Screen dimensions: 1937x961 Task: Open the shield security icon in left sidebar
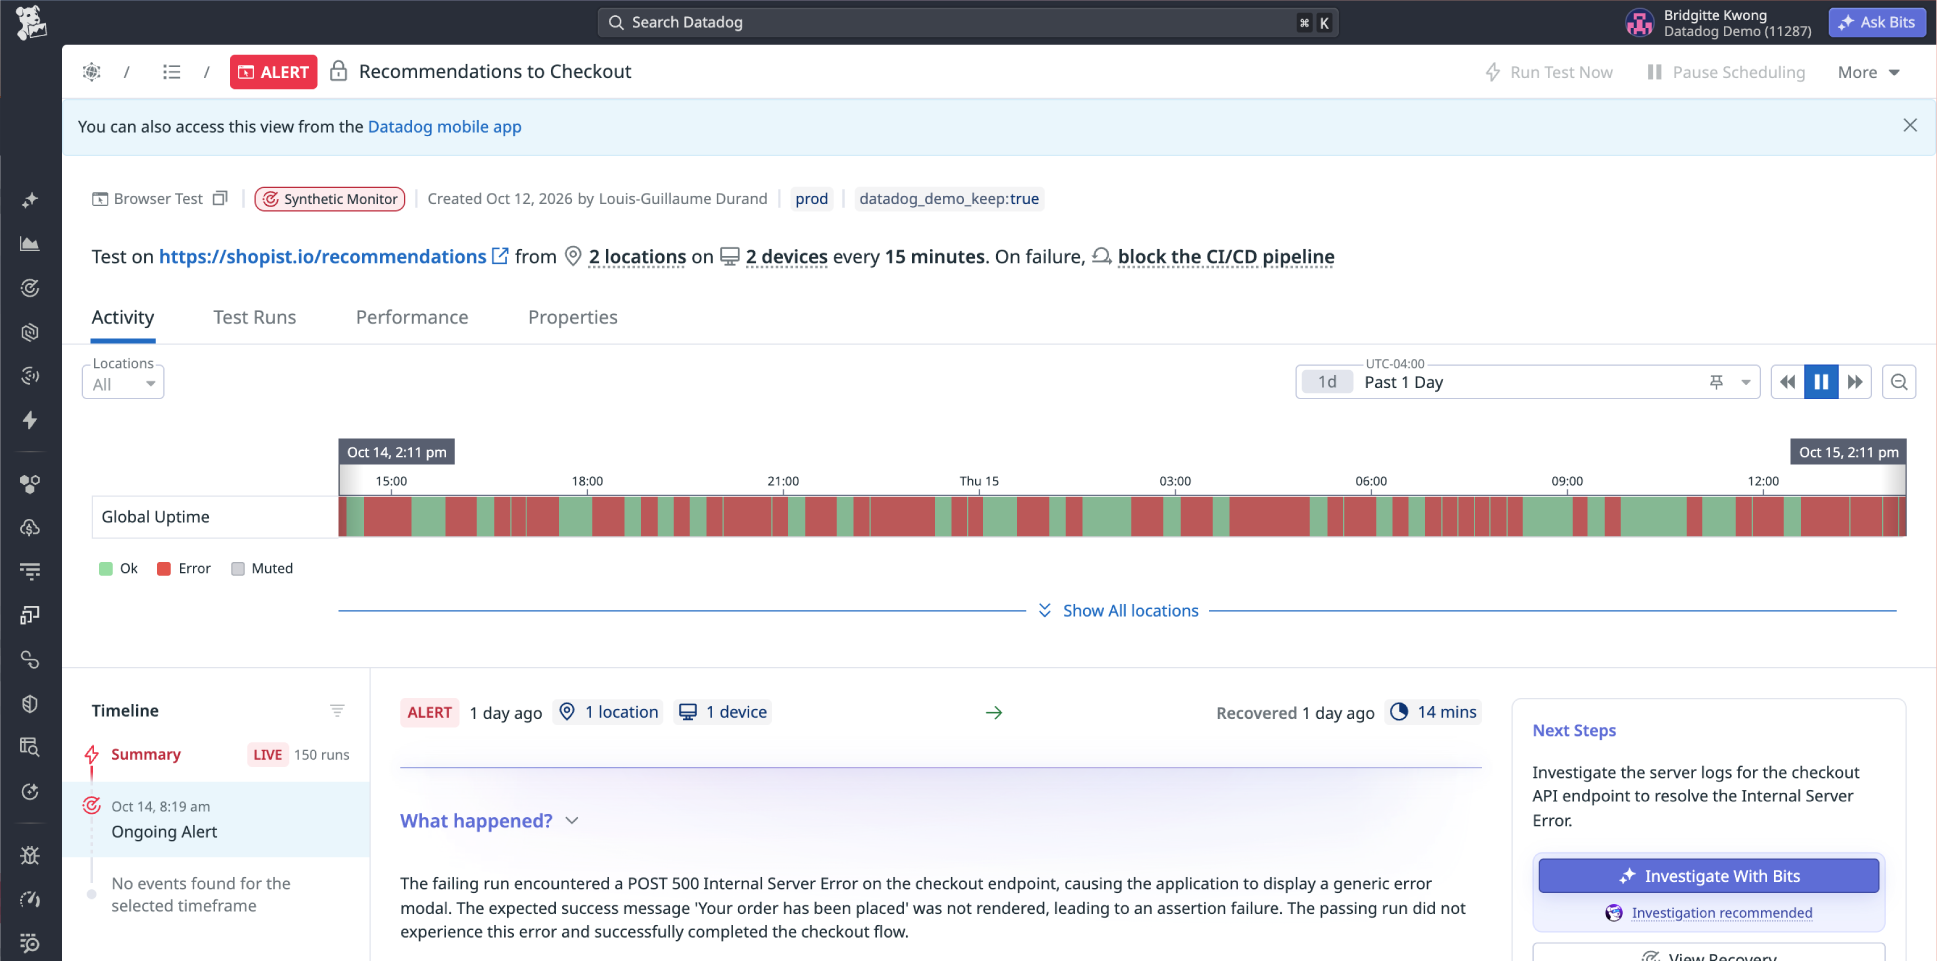pos(30,704)
